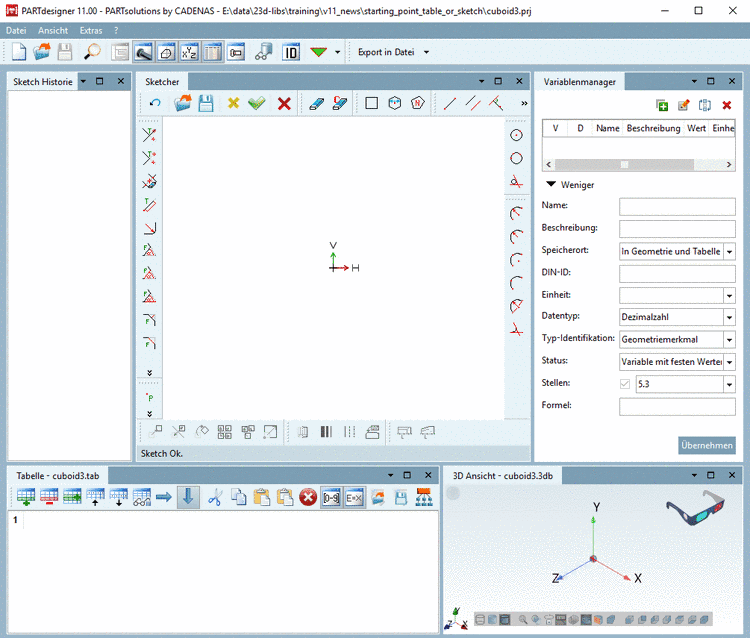This screenshot has height=638, width=750.
Task: Click the scissors cut icon in table toolbar
Action: [x=215, y=497]
